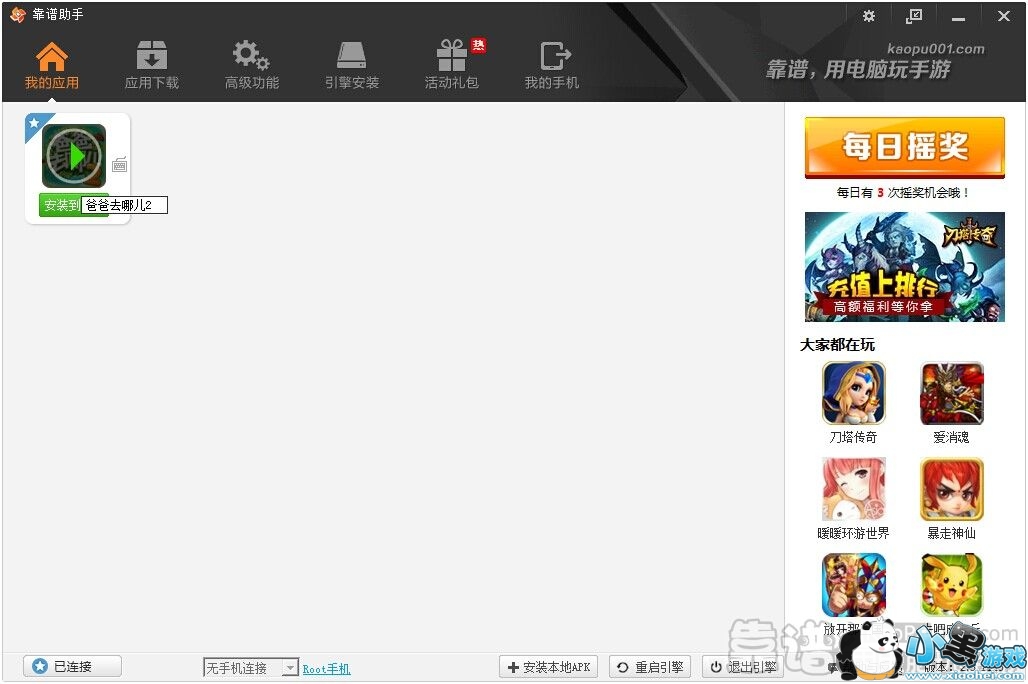Open the 高级功能 gears tab
Image resolution: width=1028 pixels, height=684 pixels.
(252, 66)
